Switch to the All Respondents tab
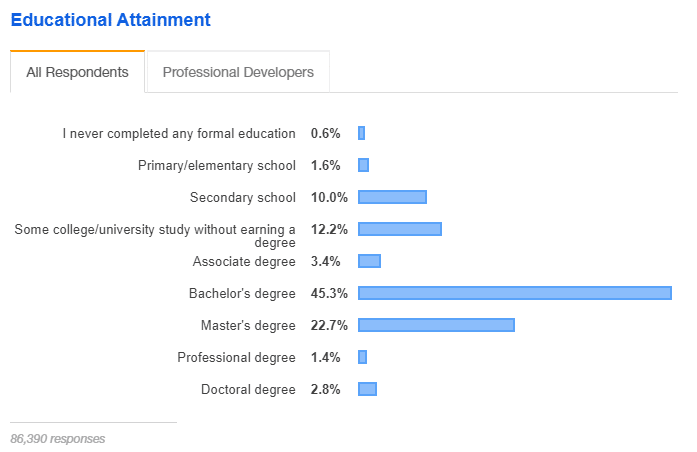 point(77,72)
